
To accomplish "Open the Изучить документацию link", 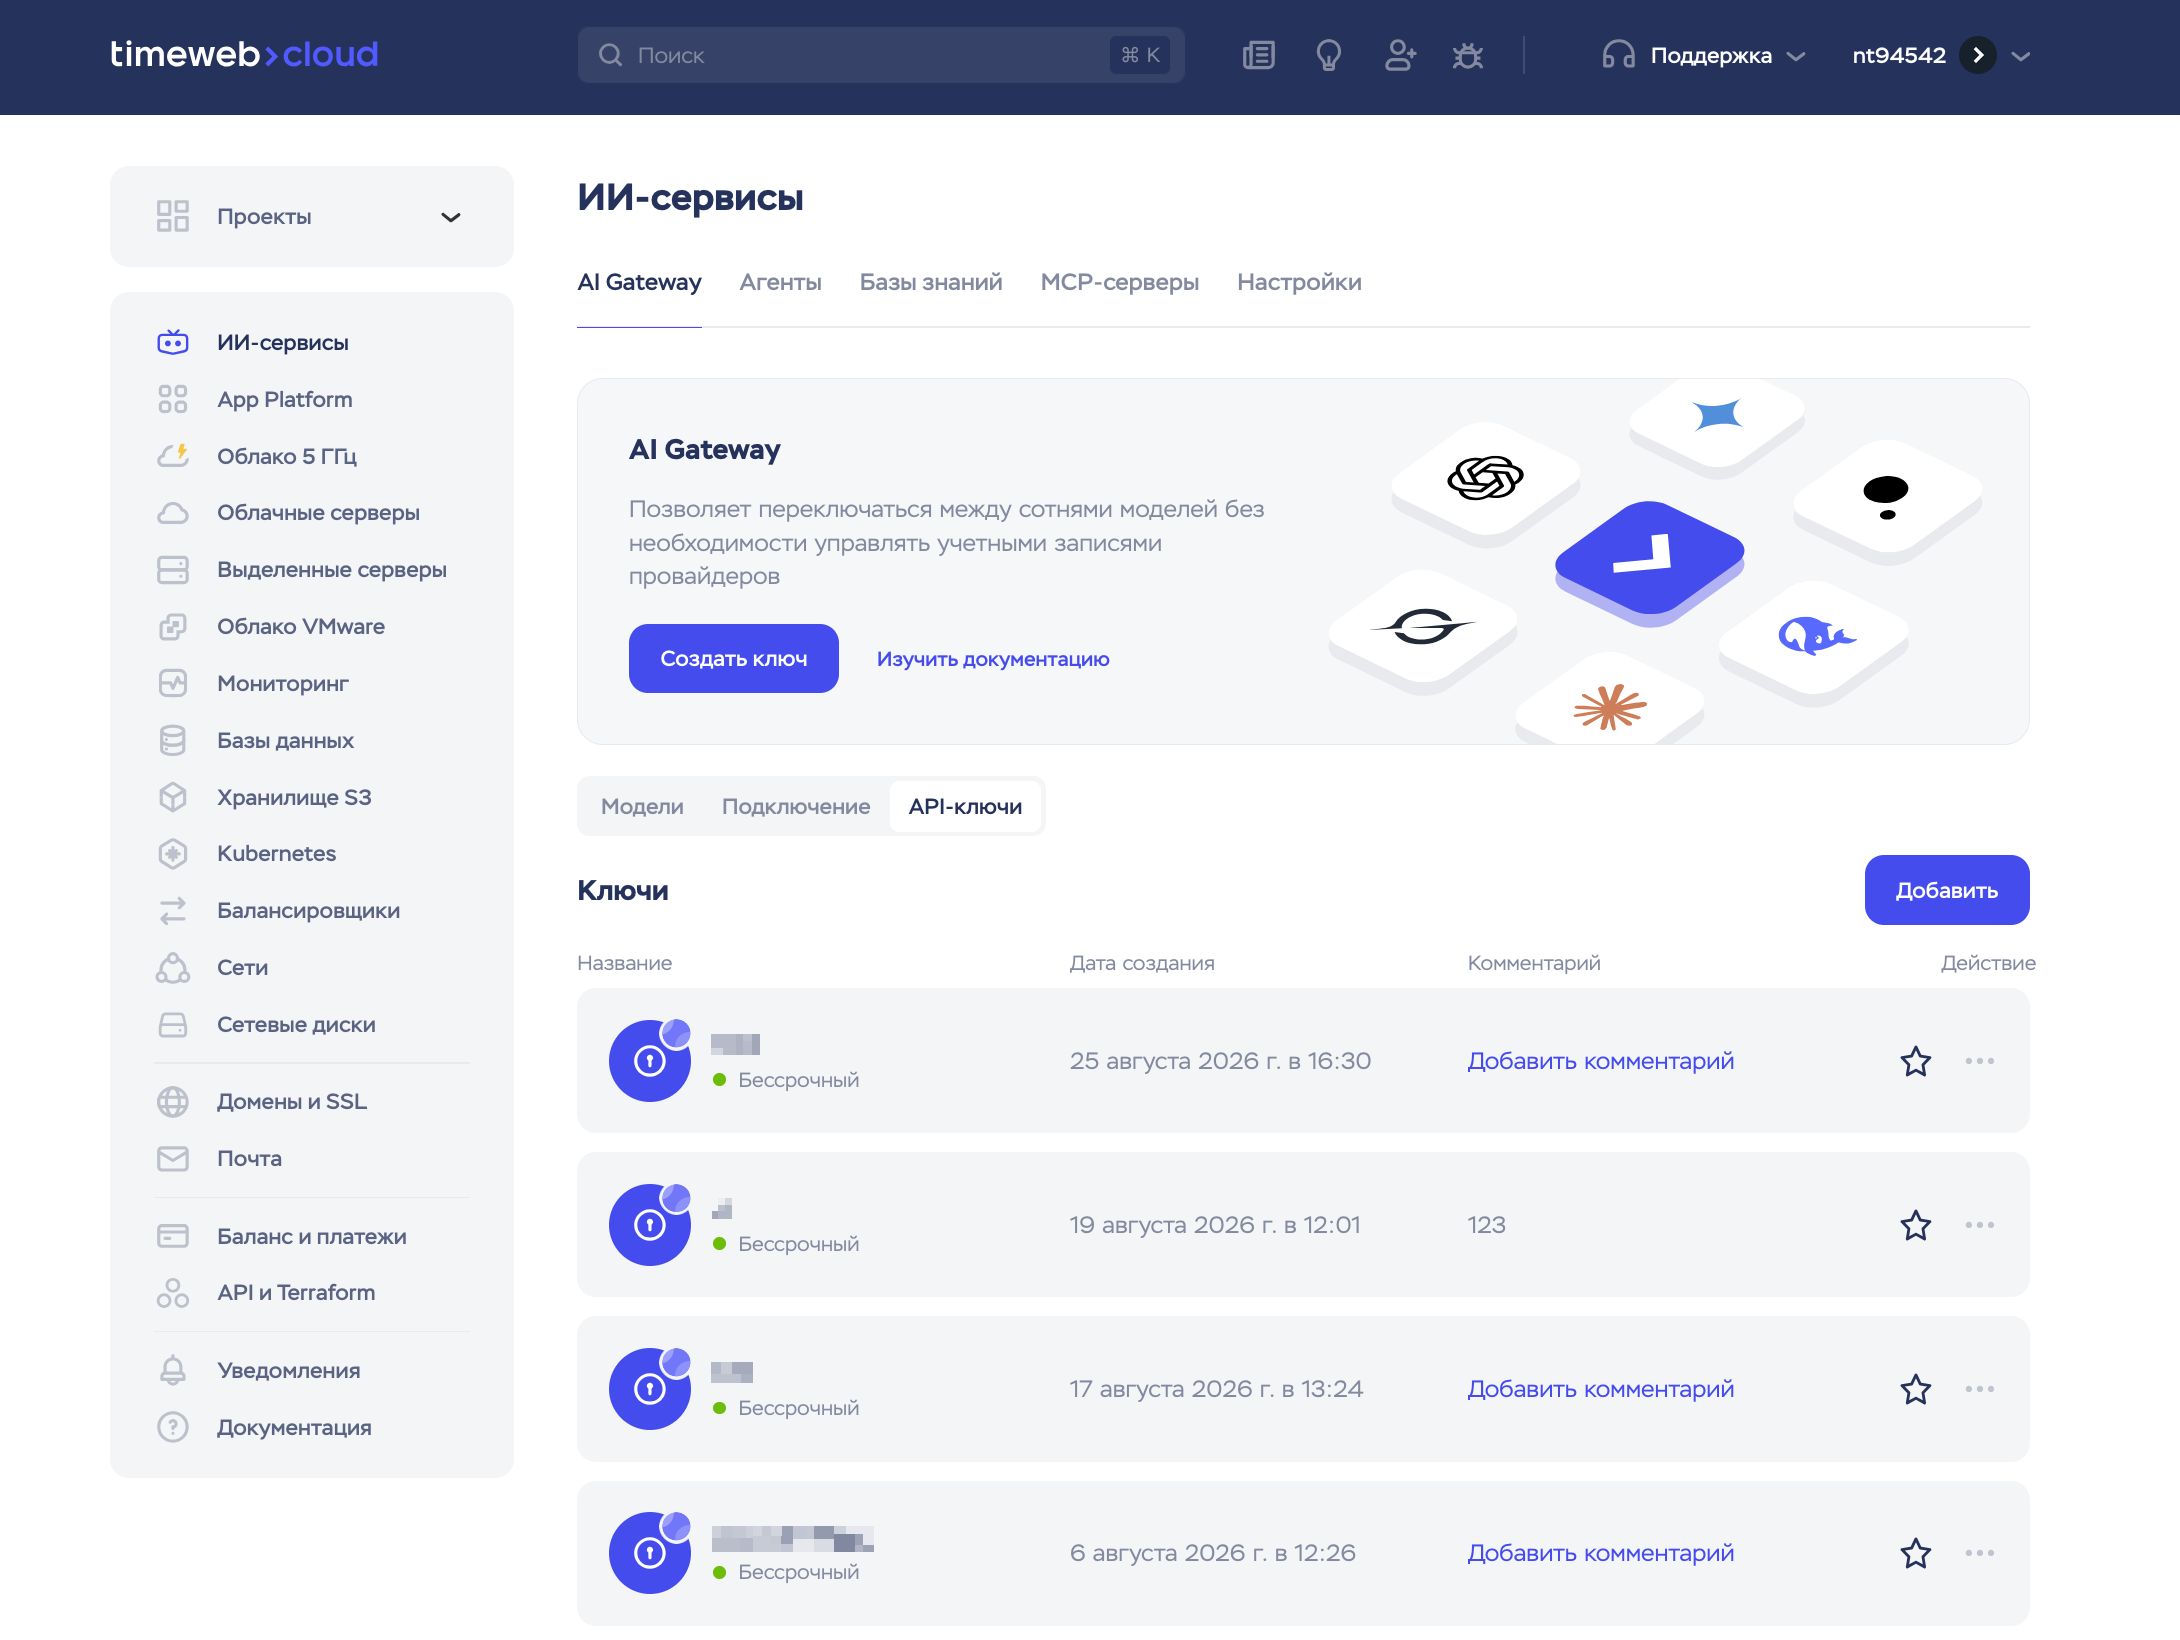I will pos(993,659).
